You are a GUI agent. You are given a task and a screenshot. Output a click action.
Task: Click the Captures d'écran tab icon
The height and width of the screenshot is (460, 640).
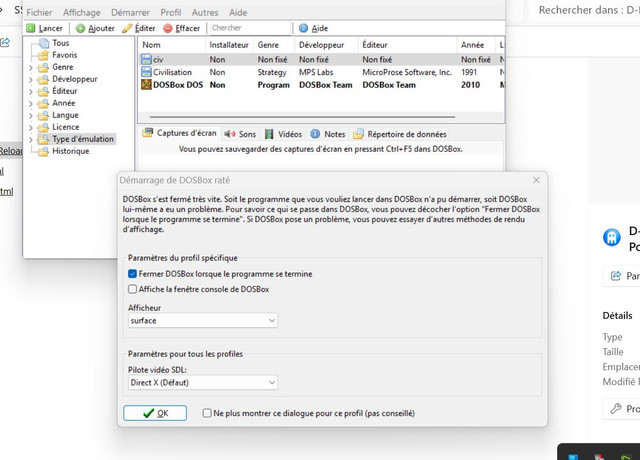point(148,133)
